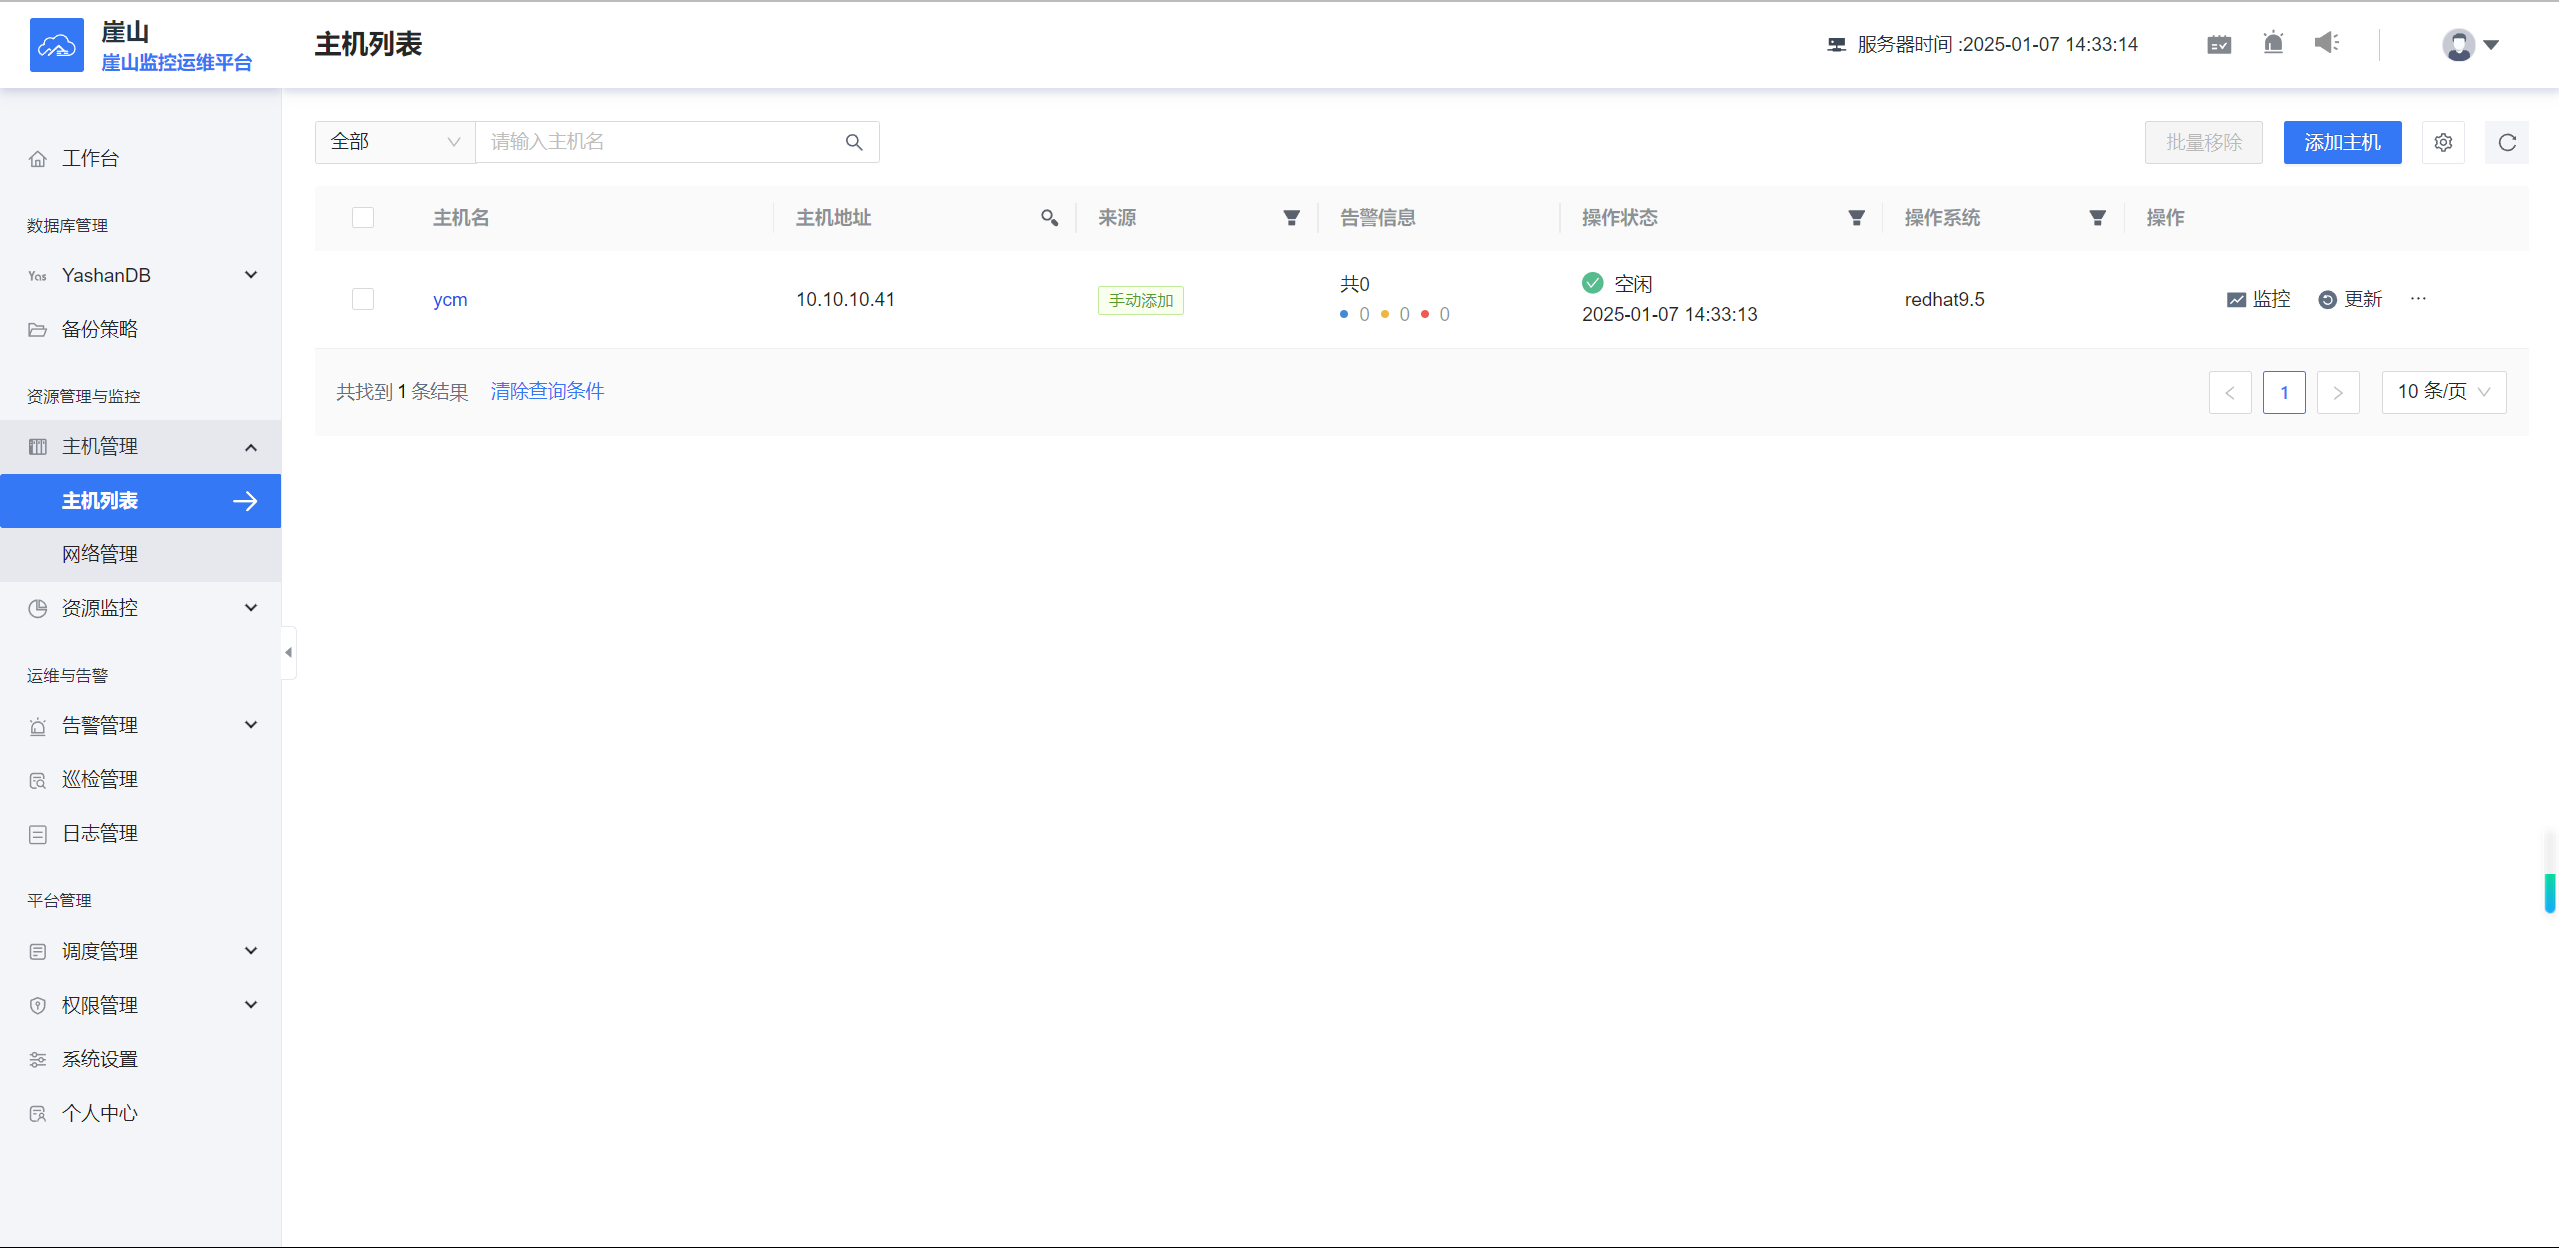Open filter icon in 来源 column header
Screen dimensions: 2559x1248
pos(1291,217)
